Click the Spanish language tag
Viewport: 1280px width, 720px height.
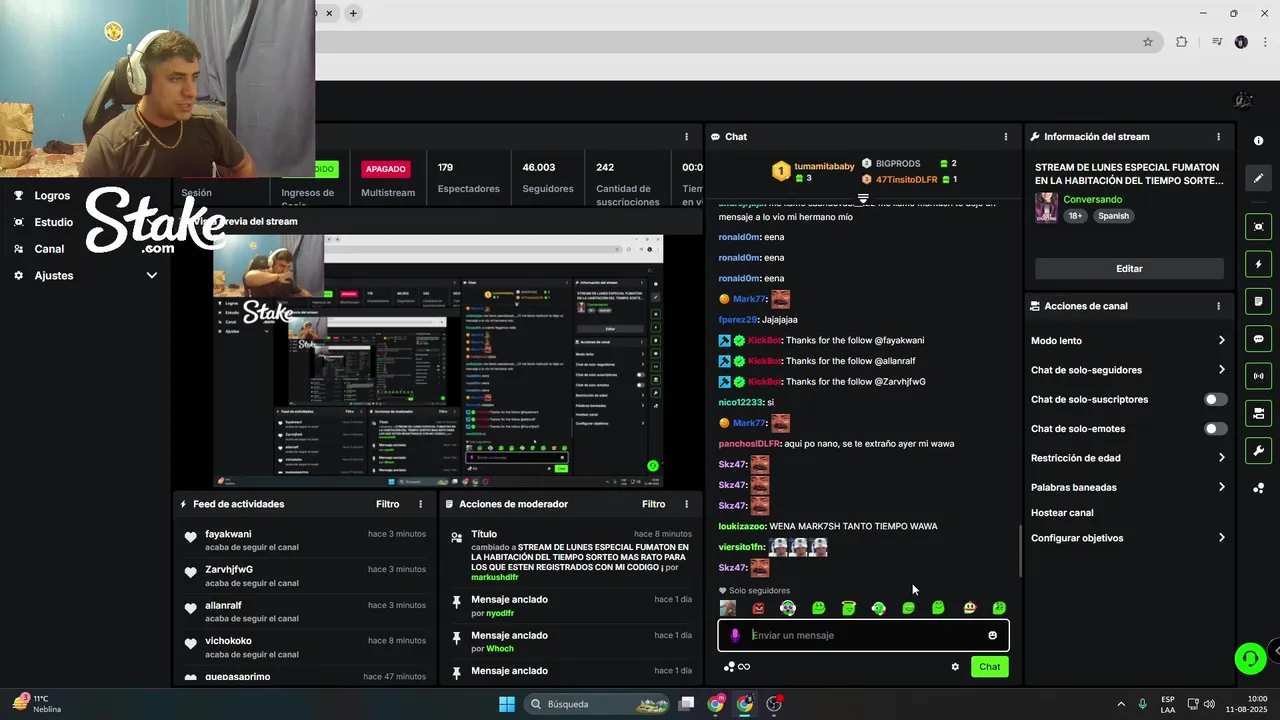[1113, 216]
